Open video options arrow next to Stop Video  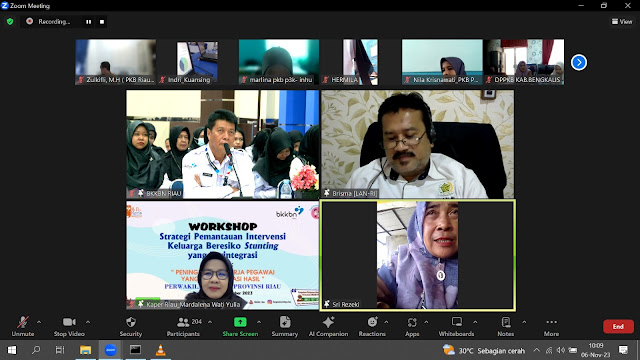pyautogui.click(x=88, y=322)
